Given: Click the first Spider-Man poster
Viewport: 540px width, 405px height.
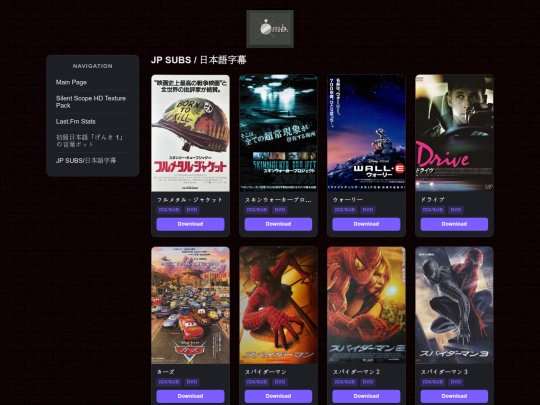Looking at the screenshot, I should point(278,305).
